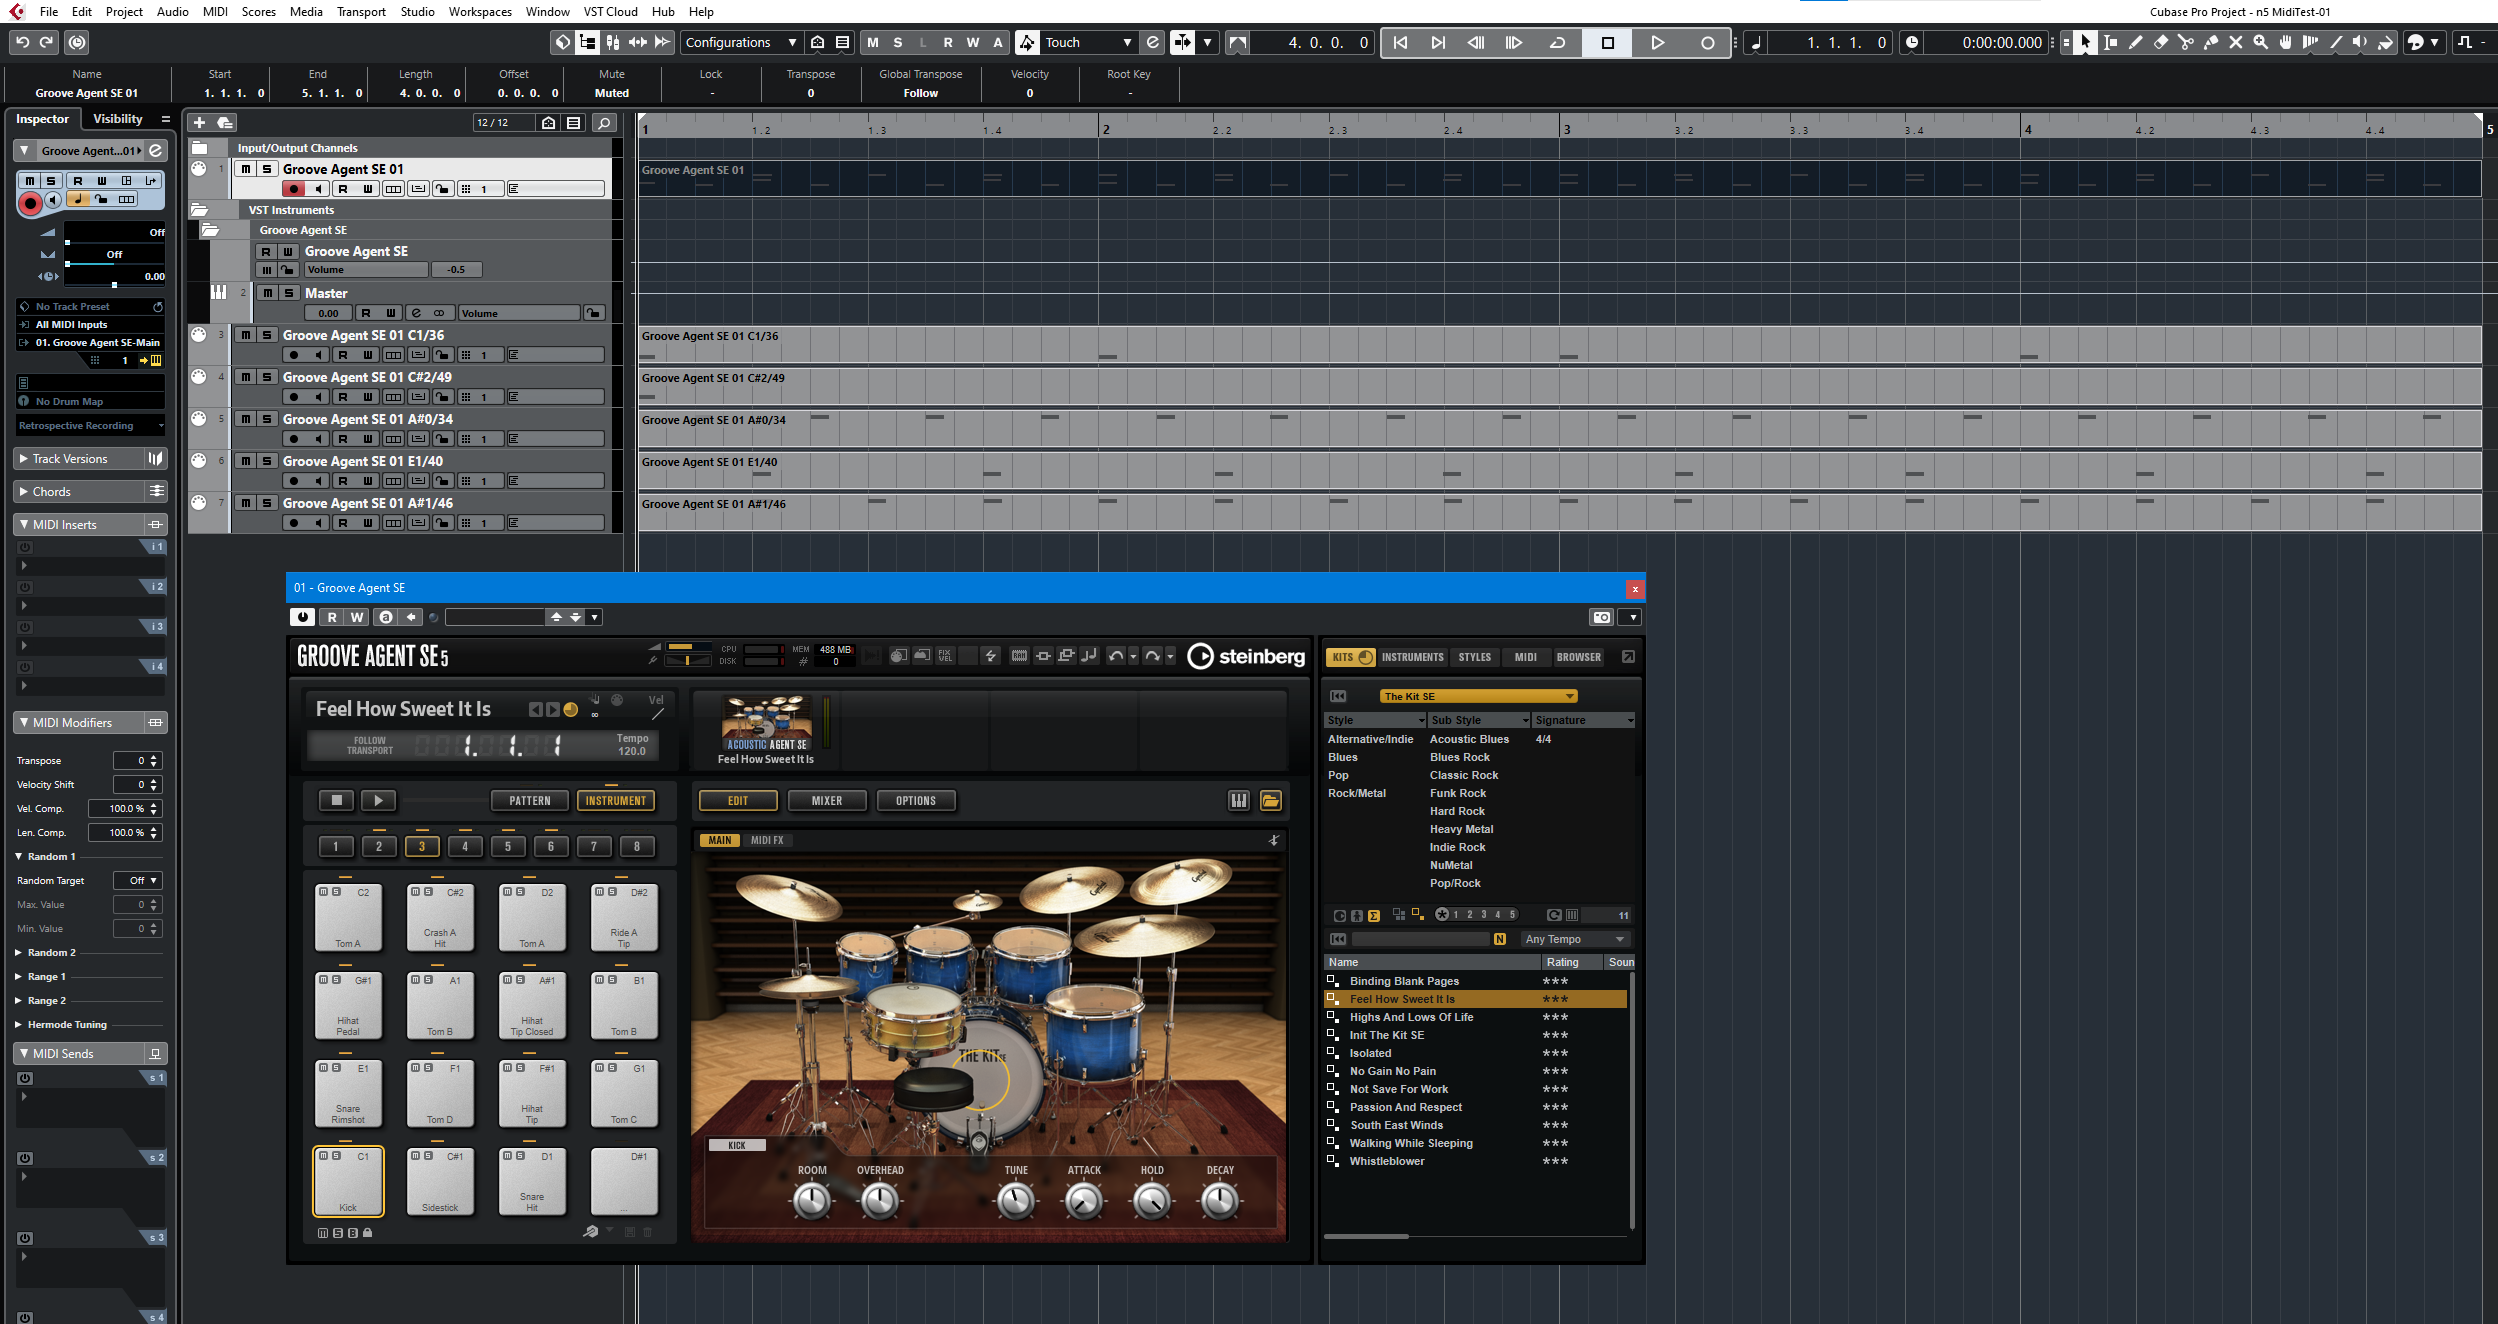Image resolution: width=2498 pixels, height=1324 pixels.
Task: Click the Record button in transport bar
Action: pos(1707,43)
